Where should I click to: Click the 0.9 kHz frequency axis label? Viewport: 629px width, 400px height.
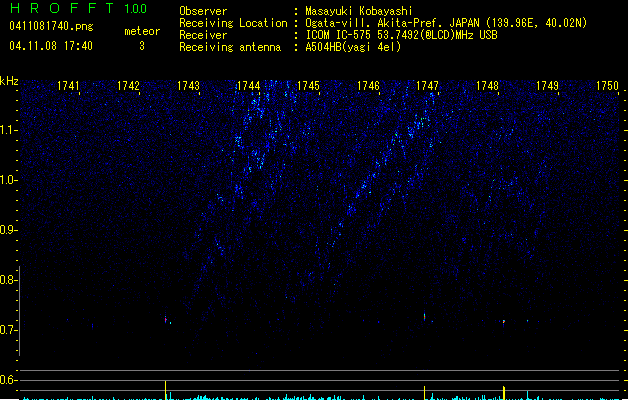click(x=8, y=230)
